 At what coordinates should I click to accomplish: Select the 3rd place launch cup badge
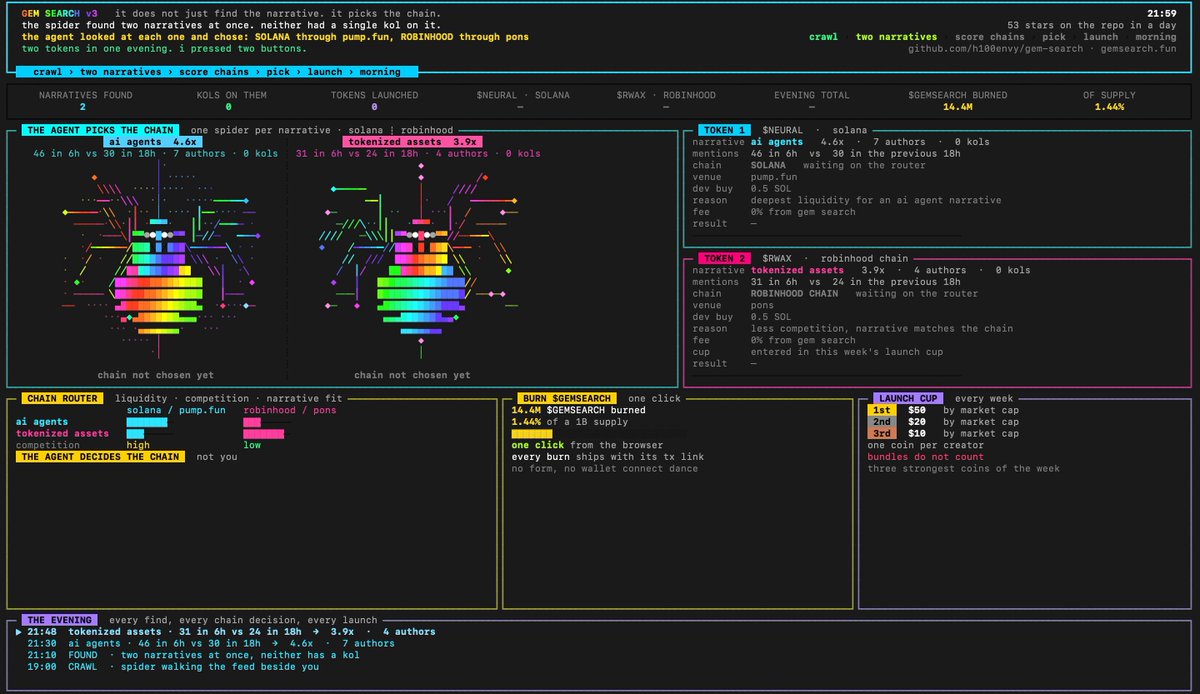coord(882,434)
